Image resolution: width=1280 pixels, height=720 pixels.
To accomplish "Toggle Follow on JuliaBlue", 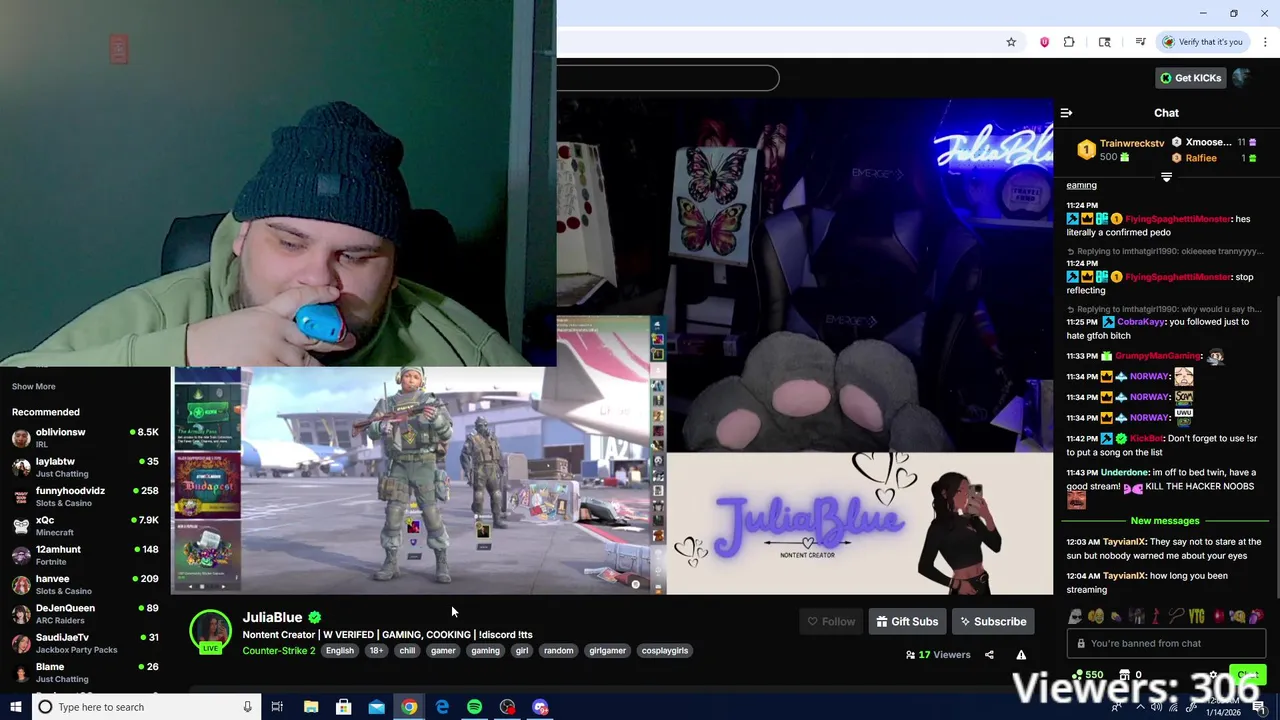I will (831, 622).
